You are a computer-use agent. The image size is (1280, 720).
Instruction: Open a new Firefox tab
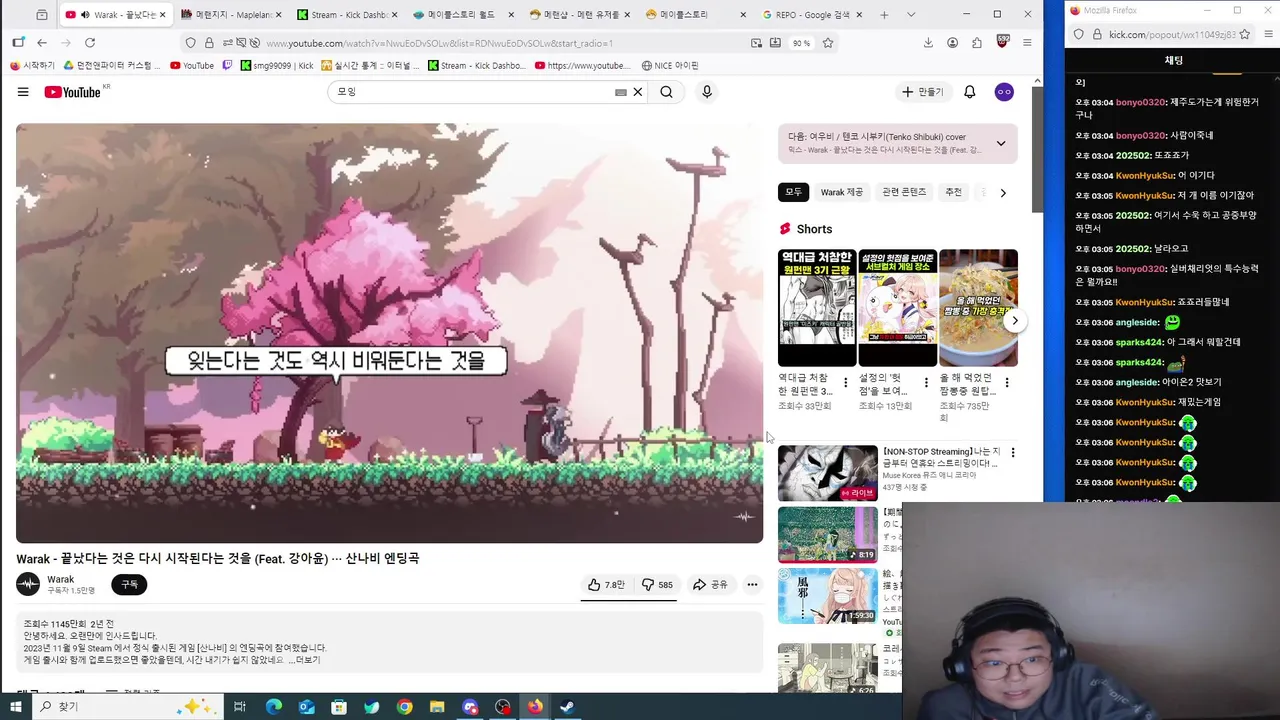click(x=884, y=15)
